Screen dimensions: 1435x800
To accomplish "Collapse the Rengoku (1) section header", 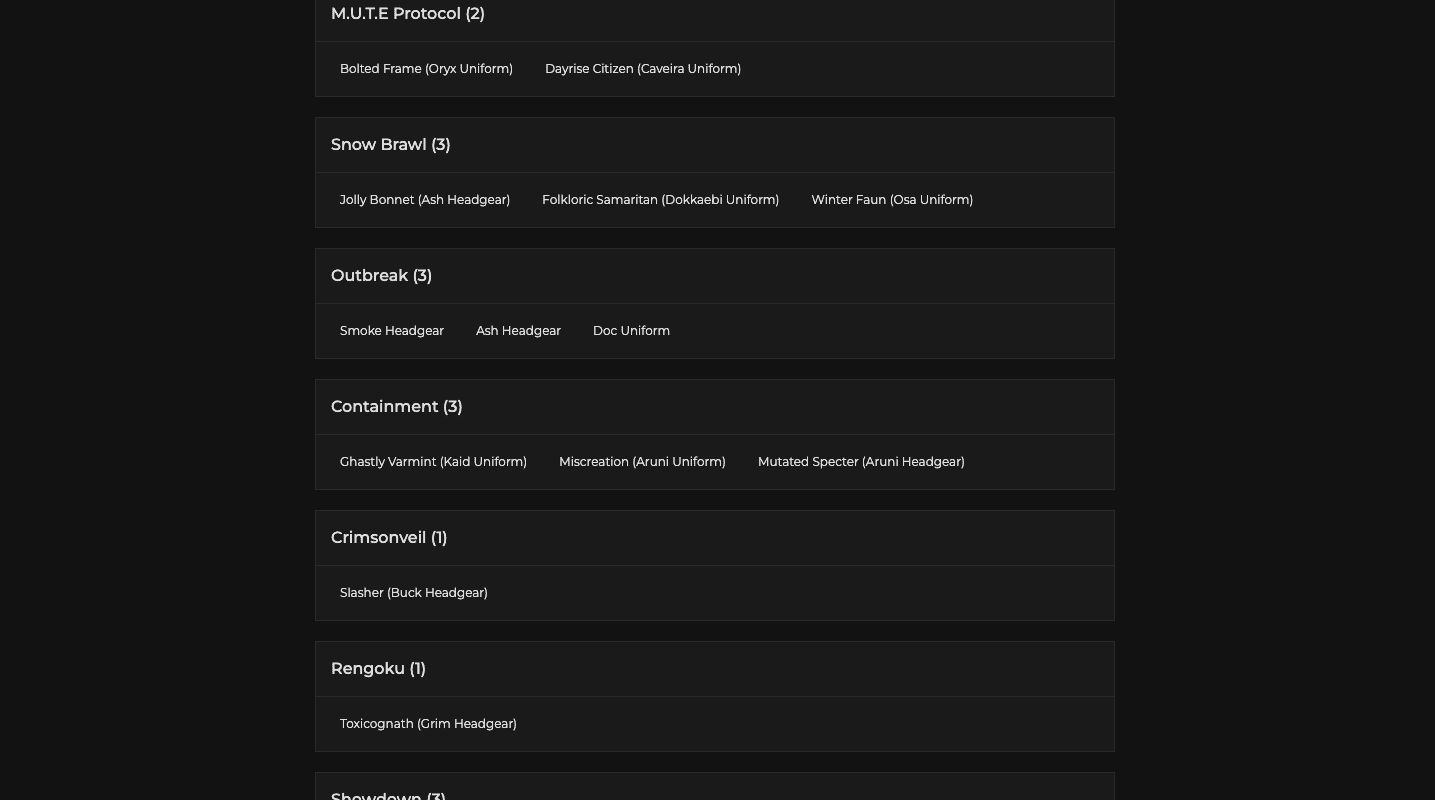I will (379, 669).
